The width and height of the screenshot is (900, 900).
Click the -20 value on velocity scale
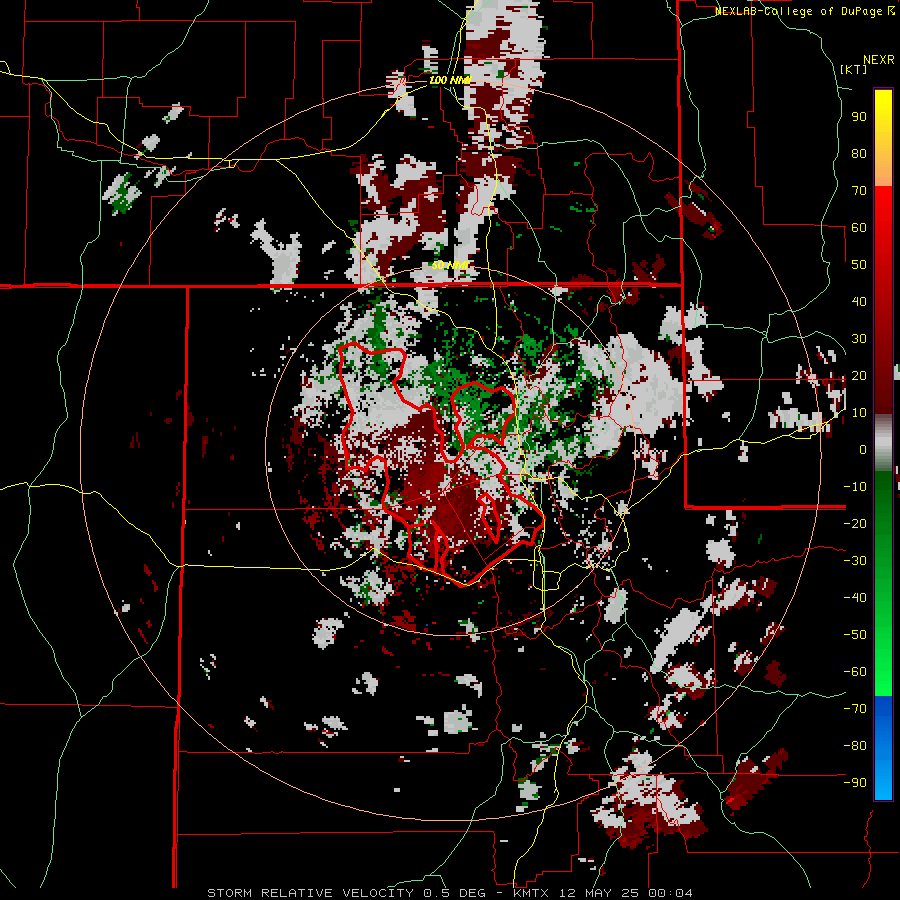[855, 524]
